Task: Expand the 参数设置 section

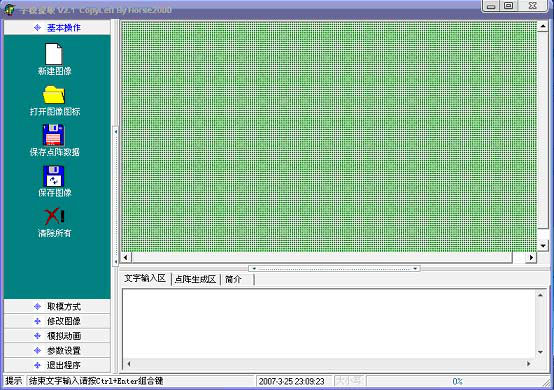Action: (x=57, y=350)
